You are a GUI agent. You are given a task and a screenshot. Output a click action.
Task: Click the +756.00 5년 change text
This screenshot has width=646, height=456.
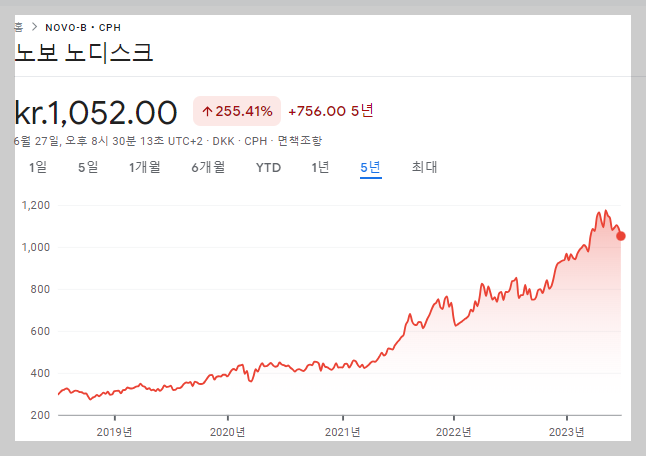pos(331,111)
